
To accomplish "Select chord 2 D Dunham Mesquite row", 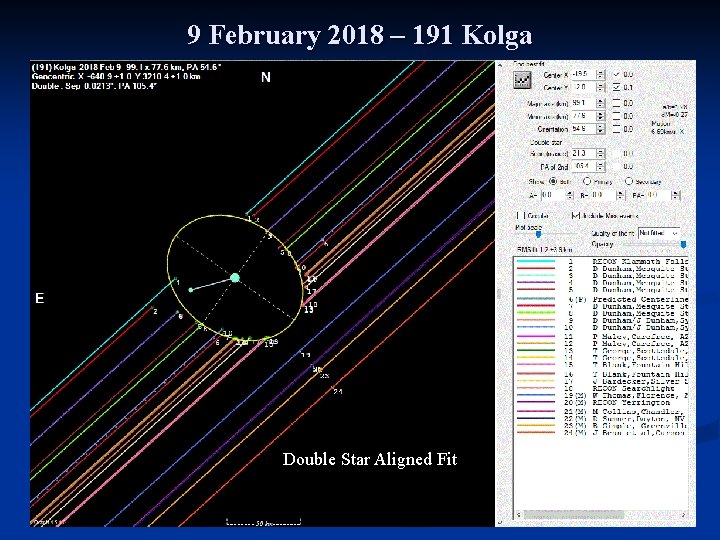I will (601, 269).
